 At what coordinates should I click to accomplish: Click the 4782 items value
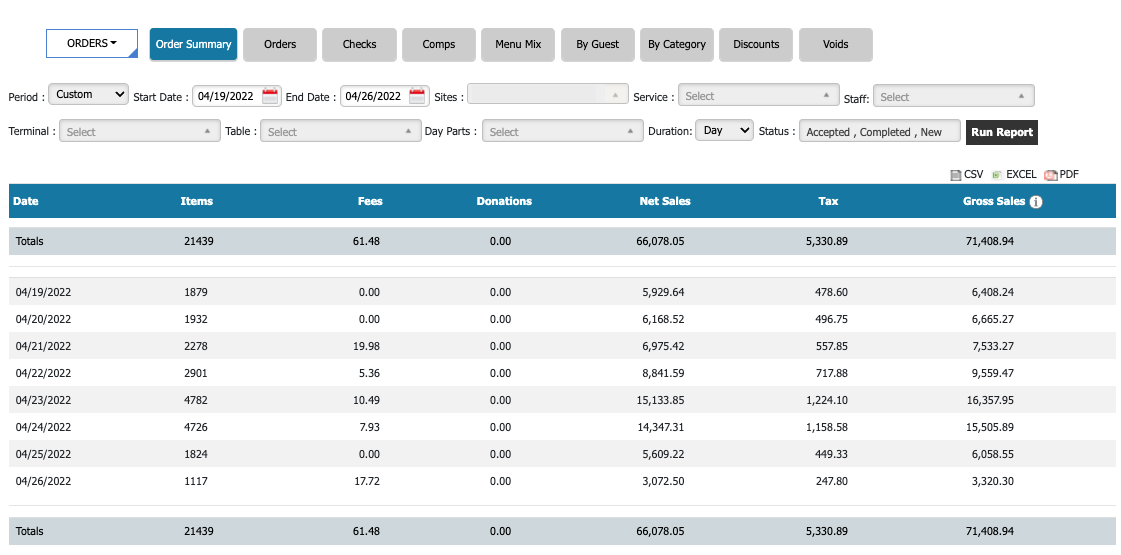pos(196,401)
